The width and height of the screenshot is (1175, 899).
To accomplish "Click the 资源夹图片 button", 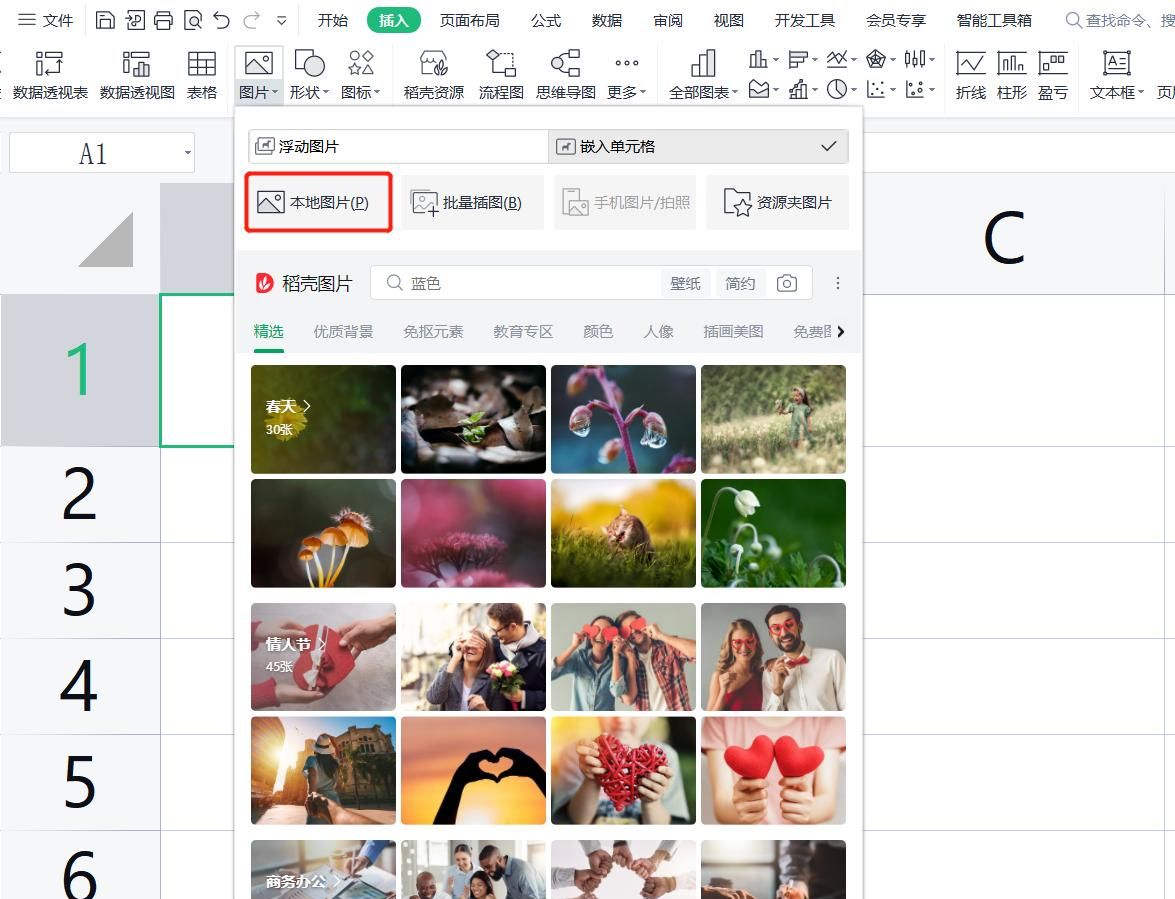I will (x=778, y=202).
